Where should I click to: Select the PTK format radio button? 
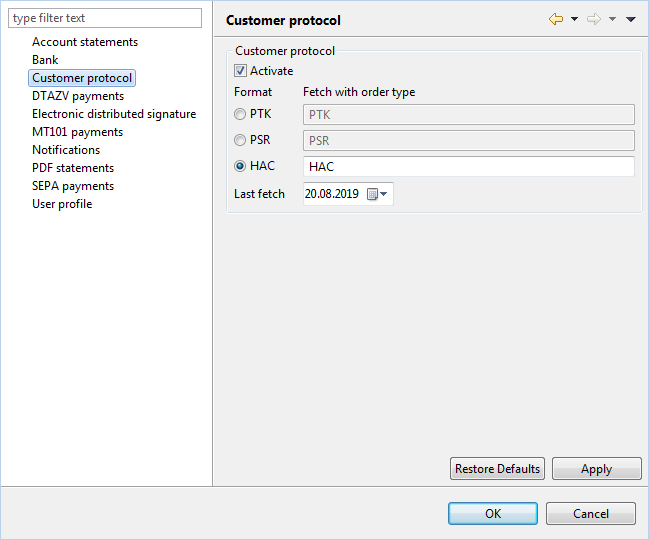[x=240, y=114]
